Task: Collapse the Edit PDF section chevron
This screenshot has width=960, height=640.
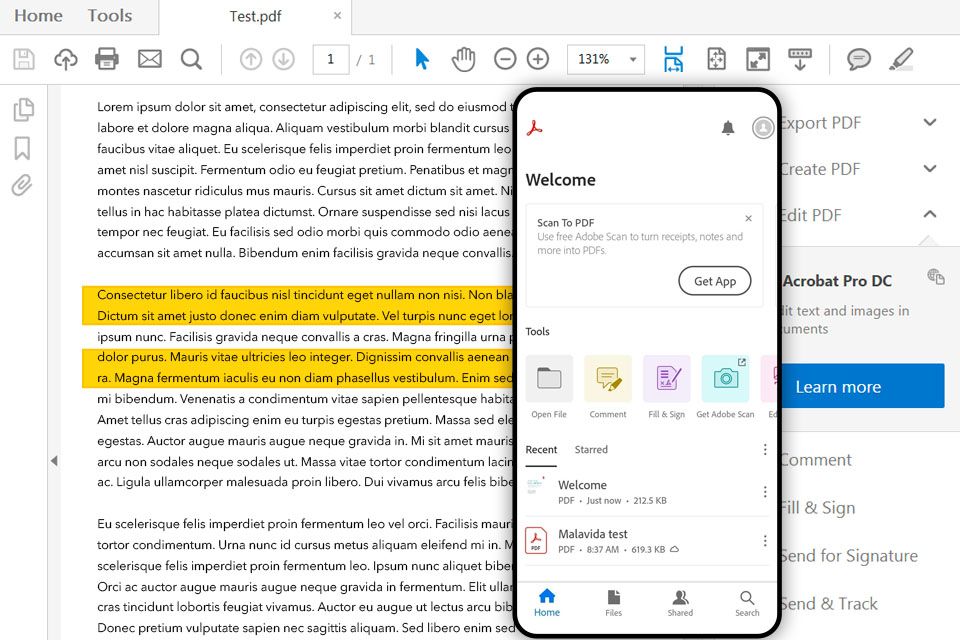Action: [x=929, y=214]
